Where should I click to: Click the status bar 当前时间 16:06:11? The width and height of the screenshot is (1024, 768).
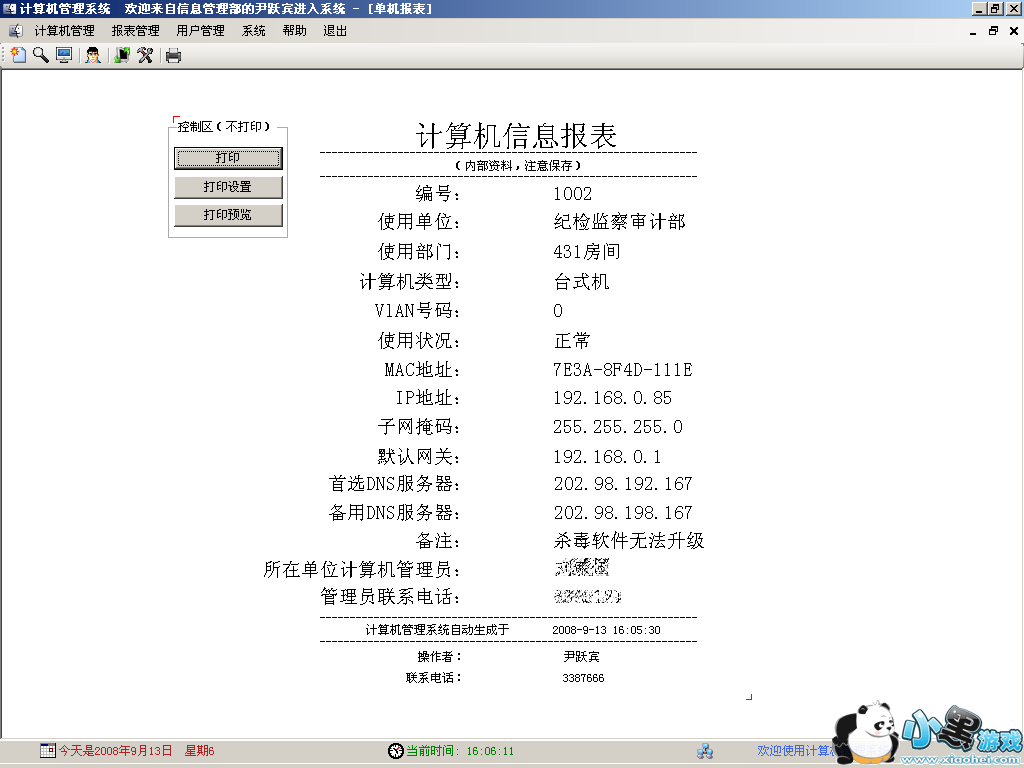tap(460, 751)
